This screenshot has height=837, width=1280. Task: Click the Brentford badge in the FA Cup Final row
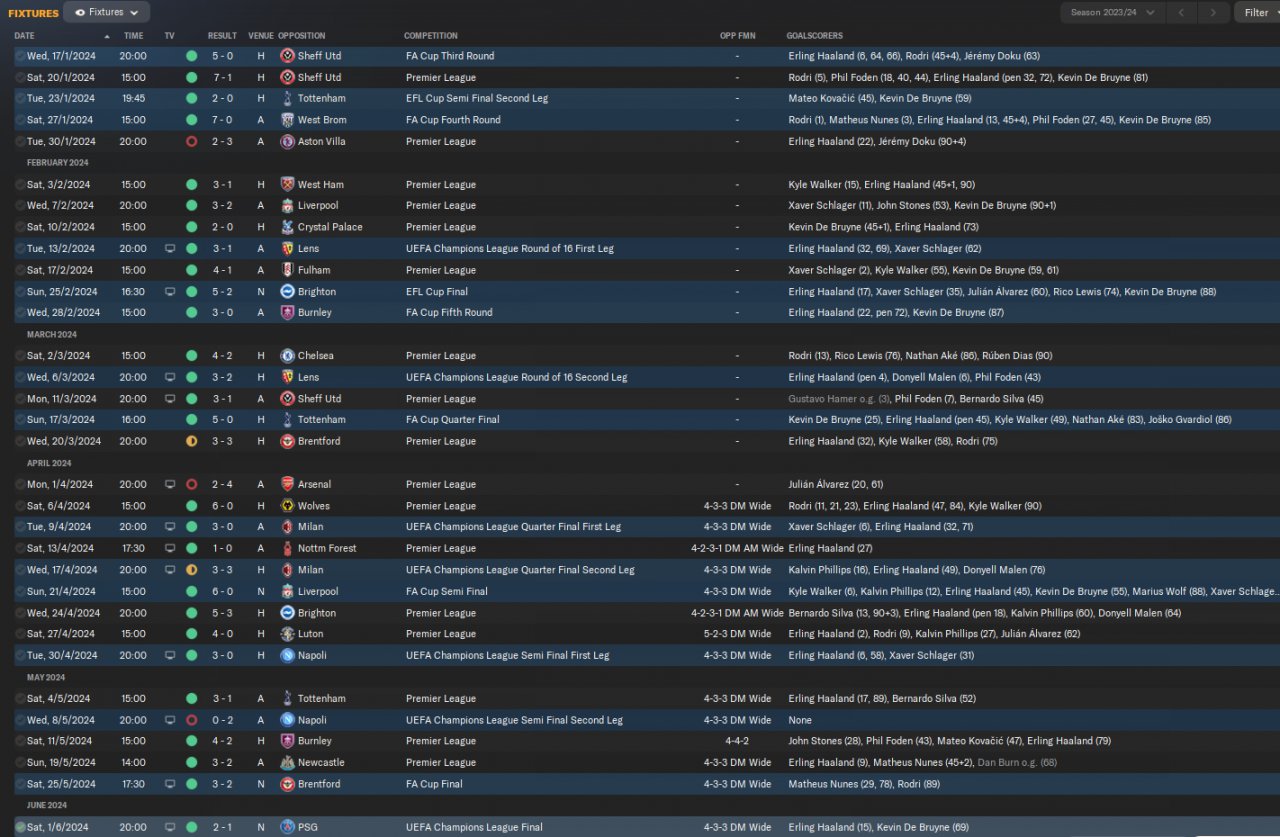click(x=288, y=784)
